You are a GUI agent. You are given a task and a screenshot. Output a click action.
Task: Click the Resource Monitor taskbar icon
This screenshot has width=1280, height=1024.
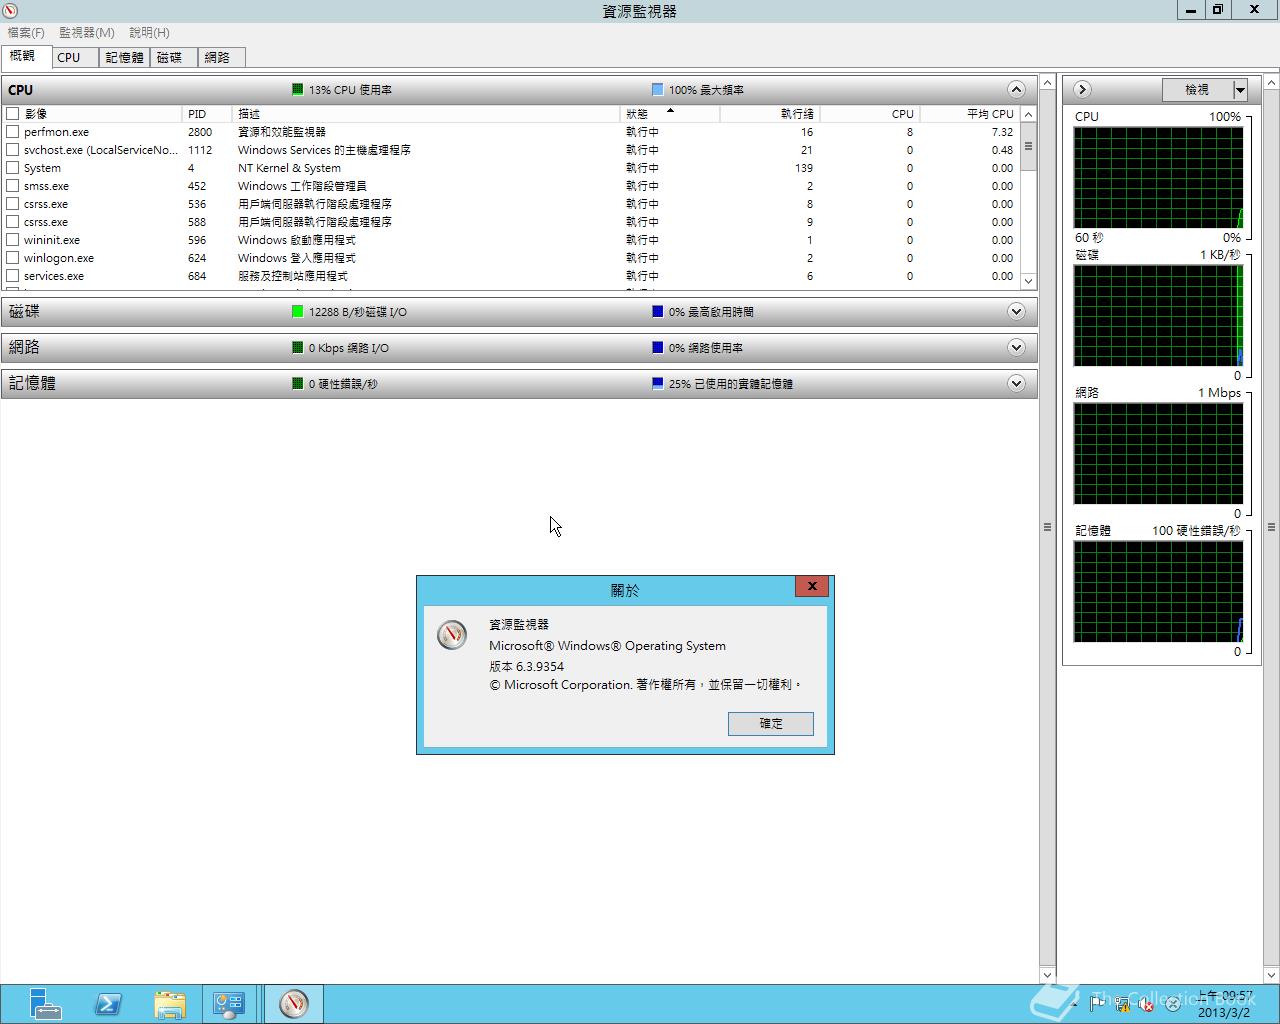pyautogui.click(x=294, y=1004)
